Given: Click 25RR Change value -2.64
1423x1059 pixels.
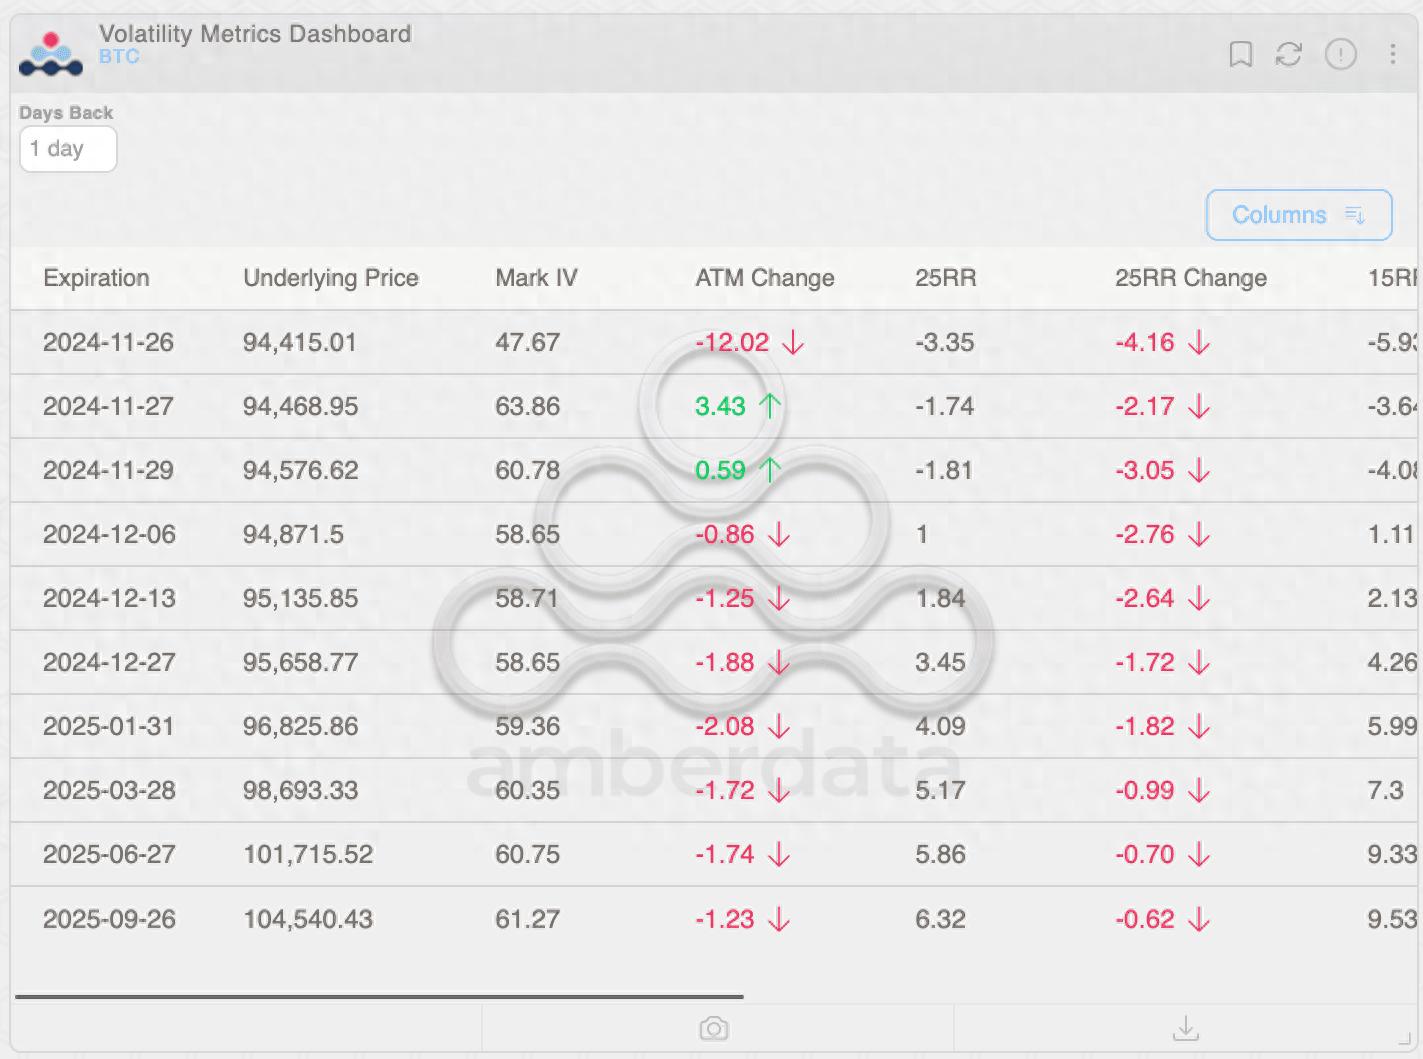Looking at the screenshot, I should [1145, 598].
